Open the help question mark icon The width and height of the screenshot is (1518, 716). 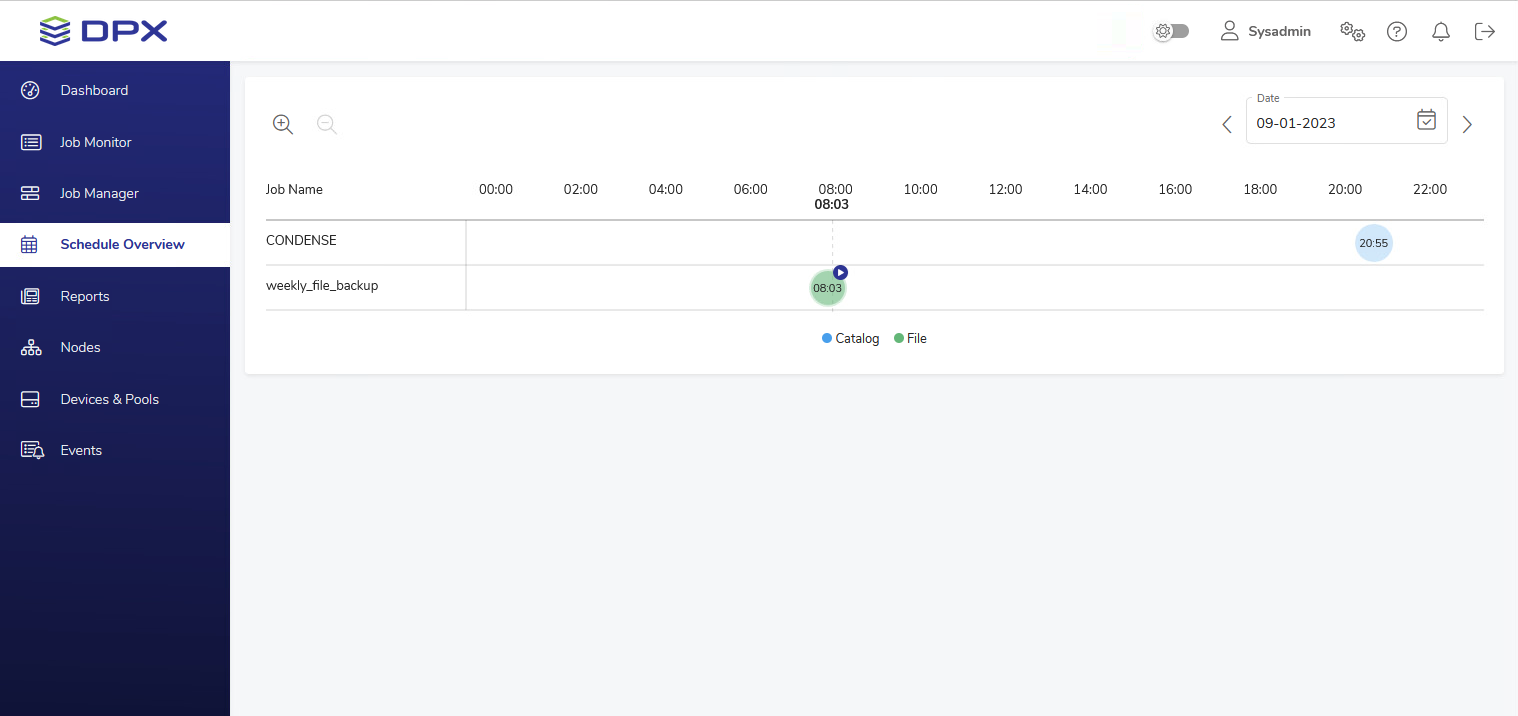click(1397, 32)
